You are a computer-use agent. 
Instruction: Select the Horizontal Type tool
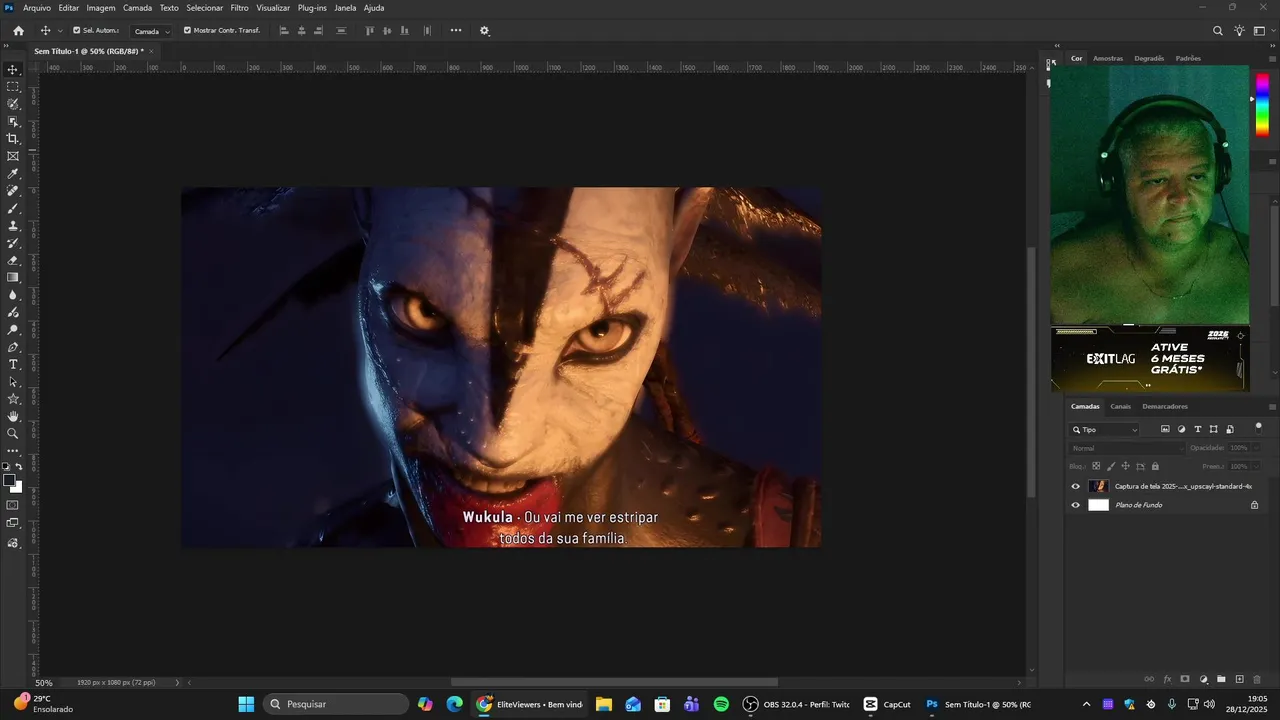[13, 364]
